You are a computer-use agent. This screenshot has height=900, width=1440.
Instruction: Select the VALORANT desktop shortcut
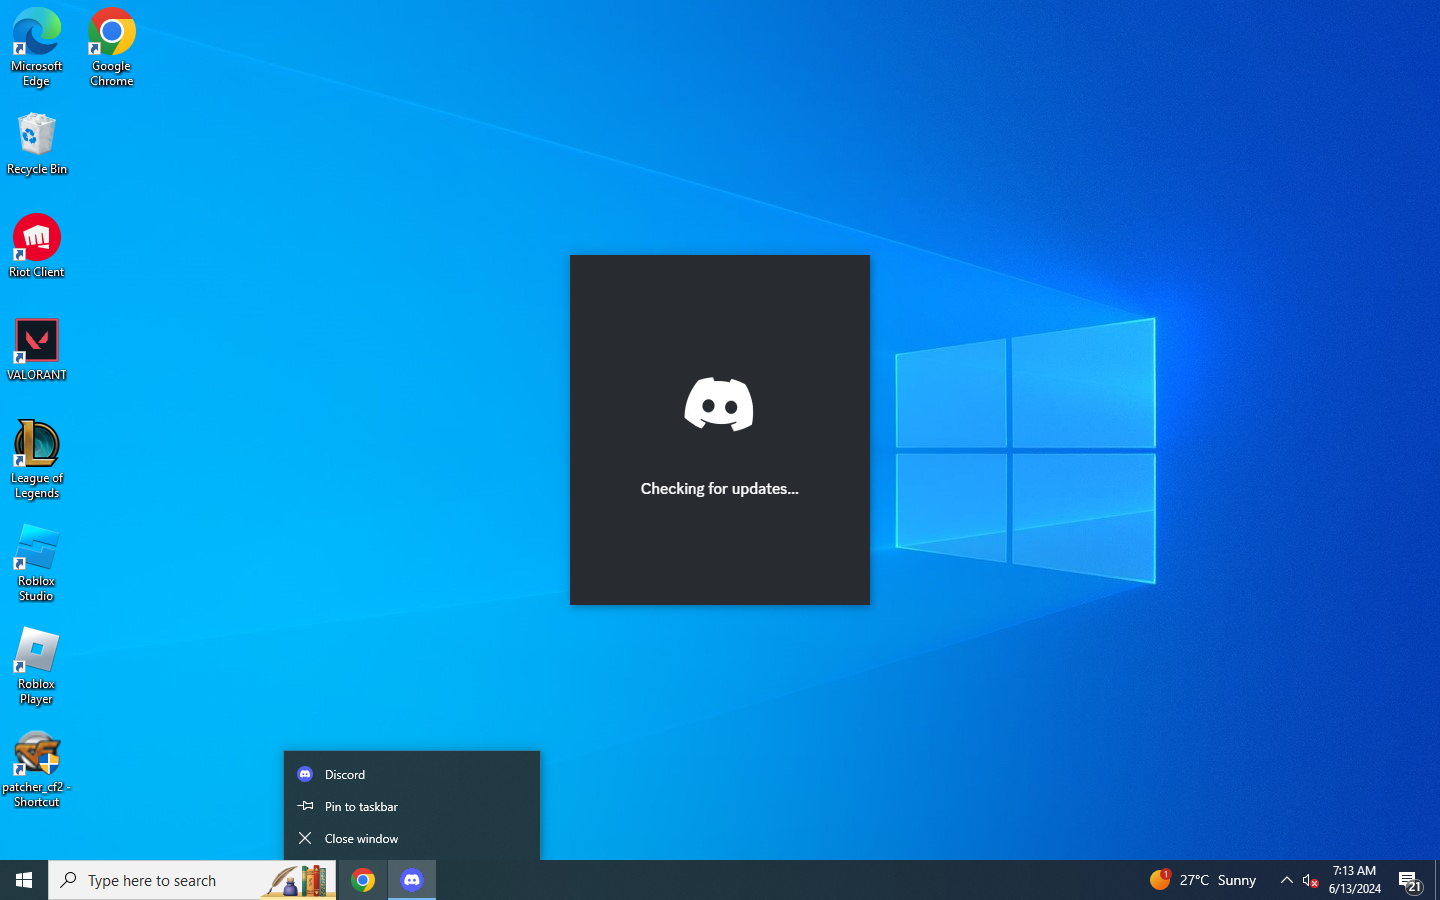37,350
